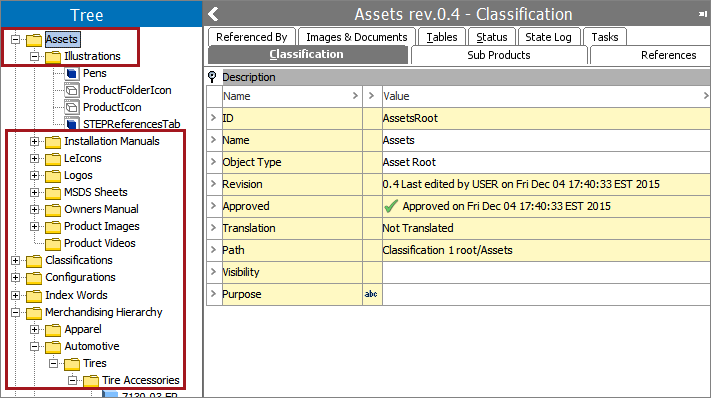Select the Sub Products sub-tab
Viewport: 711px width, 398px height.
coord(499,55)
